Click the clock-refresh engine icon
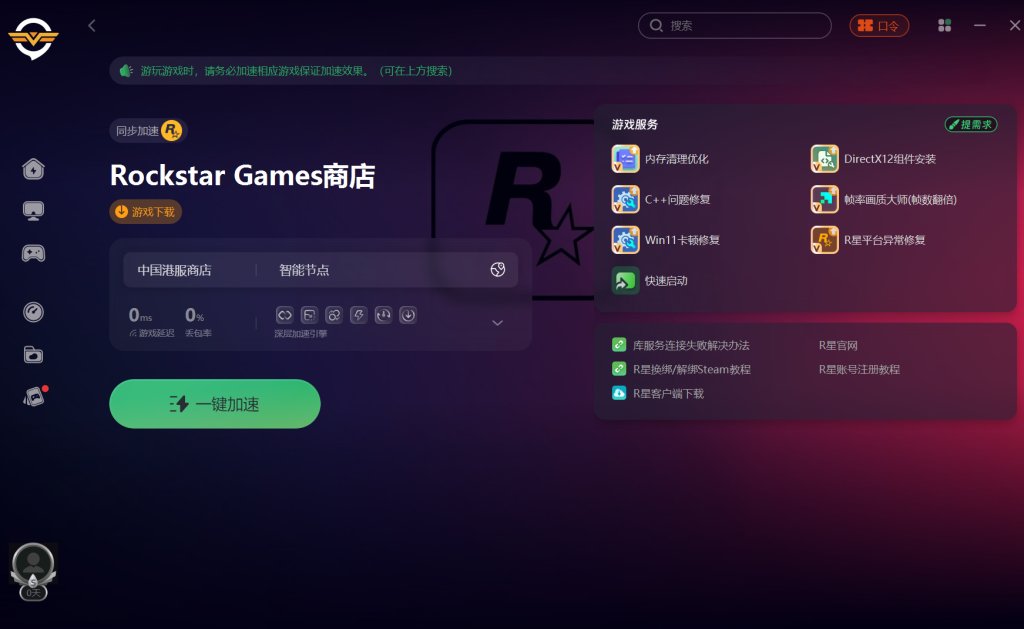This screenshot has height=629, width=1024. pyautogui.click(x=383, y=315)
